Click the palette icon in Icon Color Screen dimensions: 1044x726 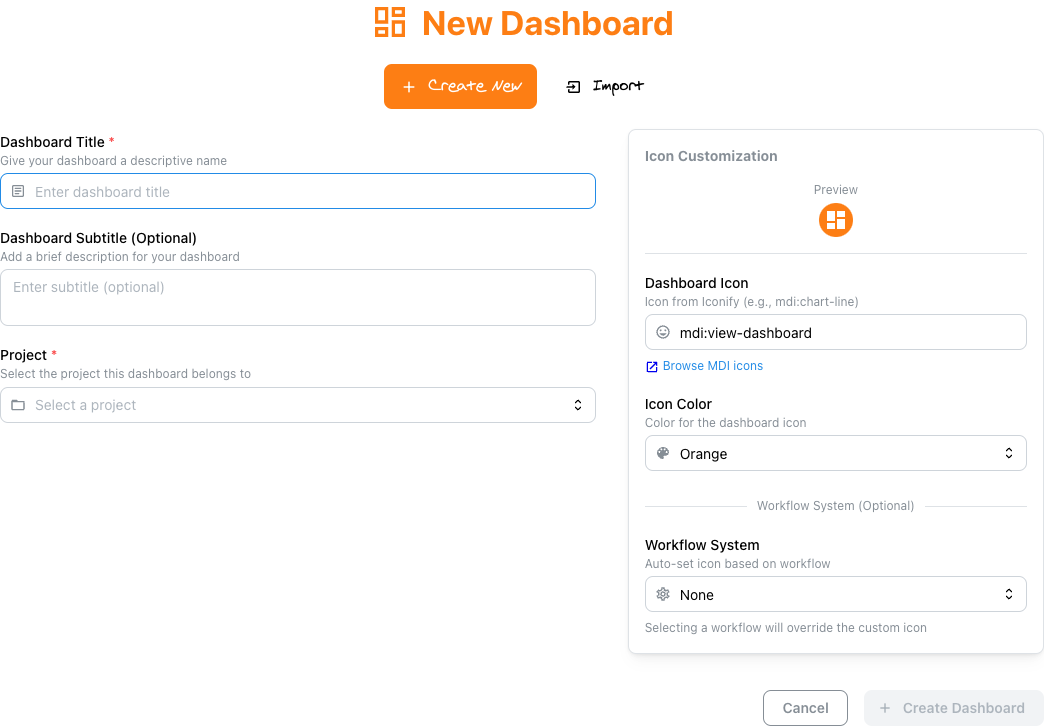(662, 454)
